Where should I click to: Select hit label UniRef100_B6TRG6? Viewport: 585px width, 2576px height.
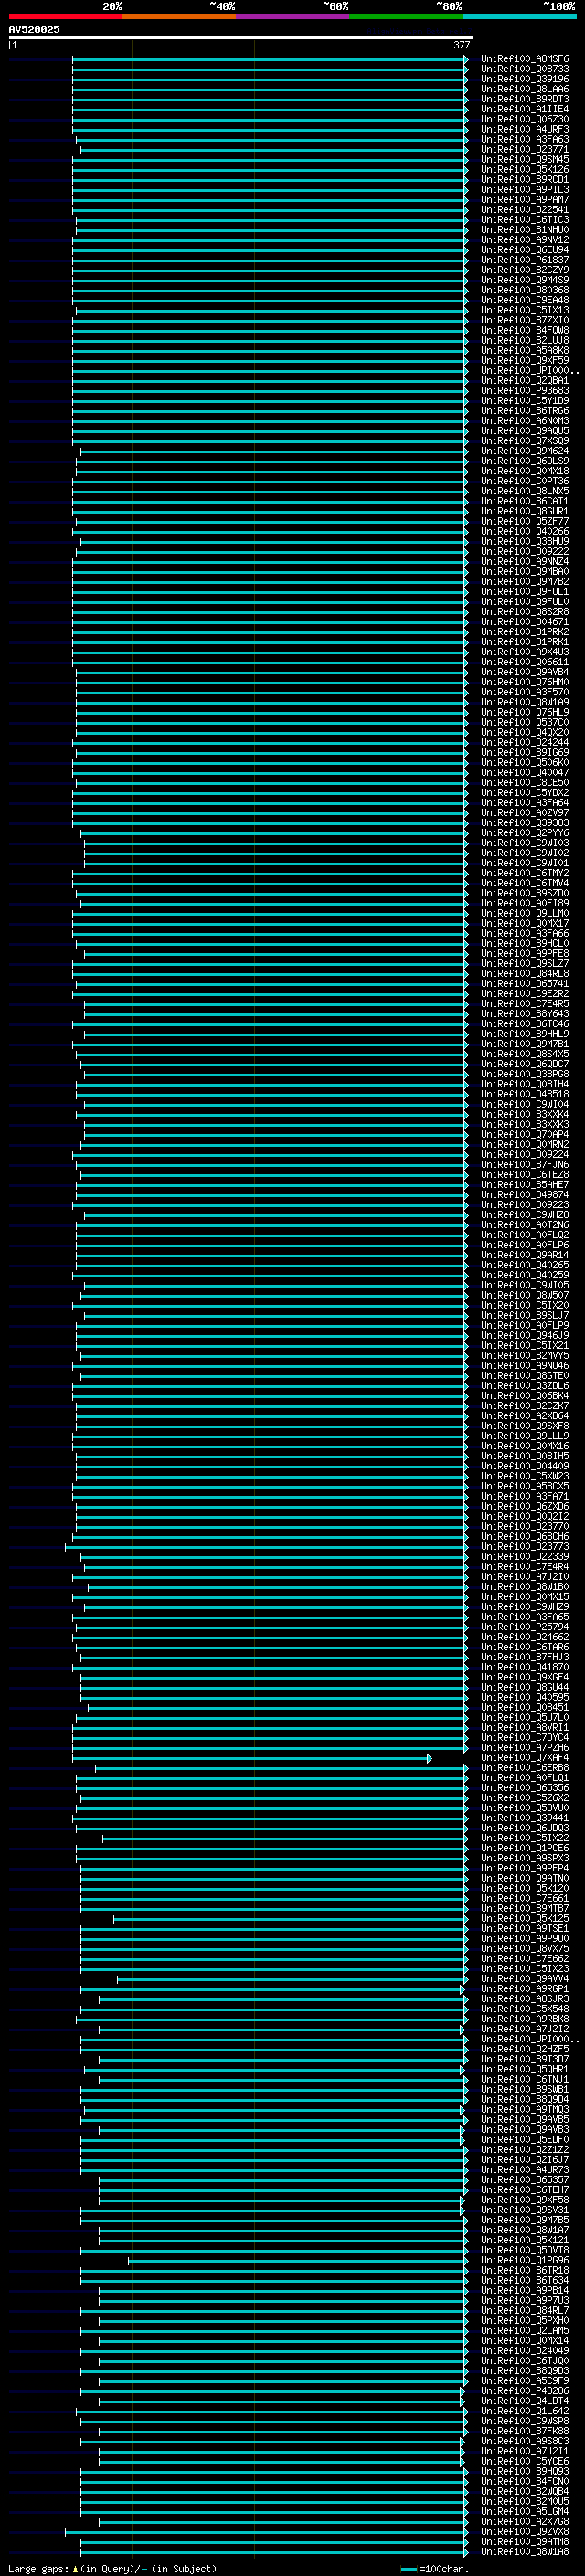tap(525, 411)
